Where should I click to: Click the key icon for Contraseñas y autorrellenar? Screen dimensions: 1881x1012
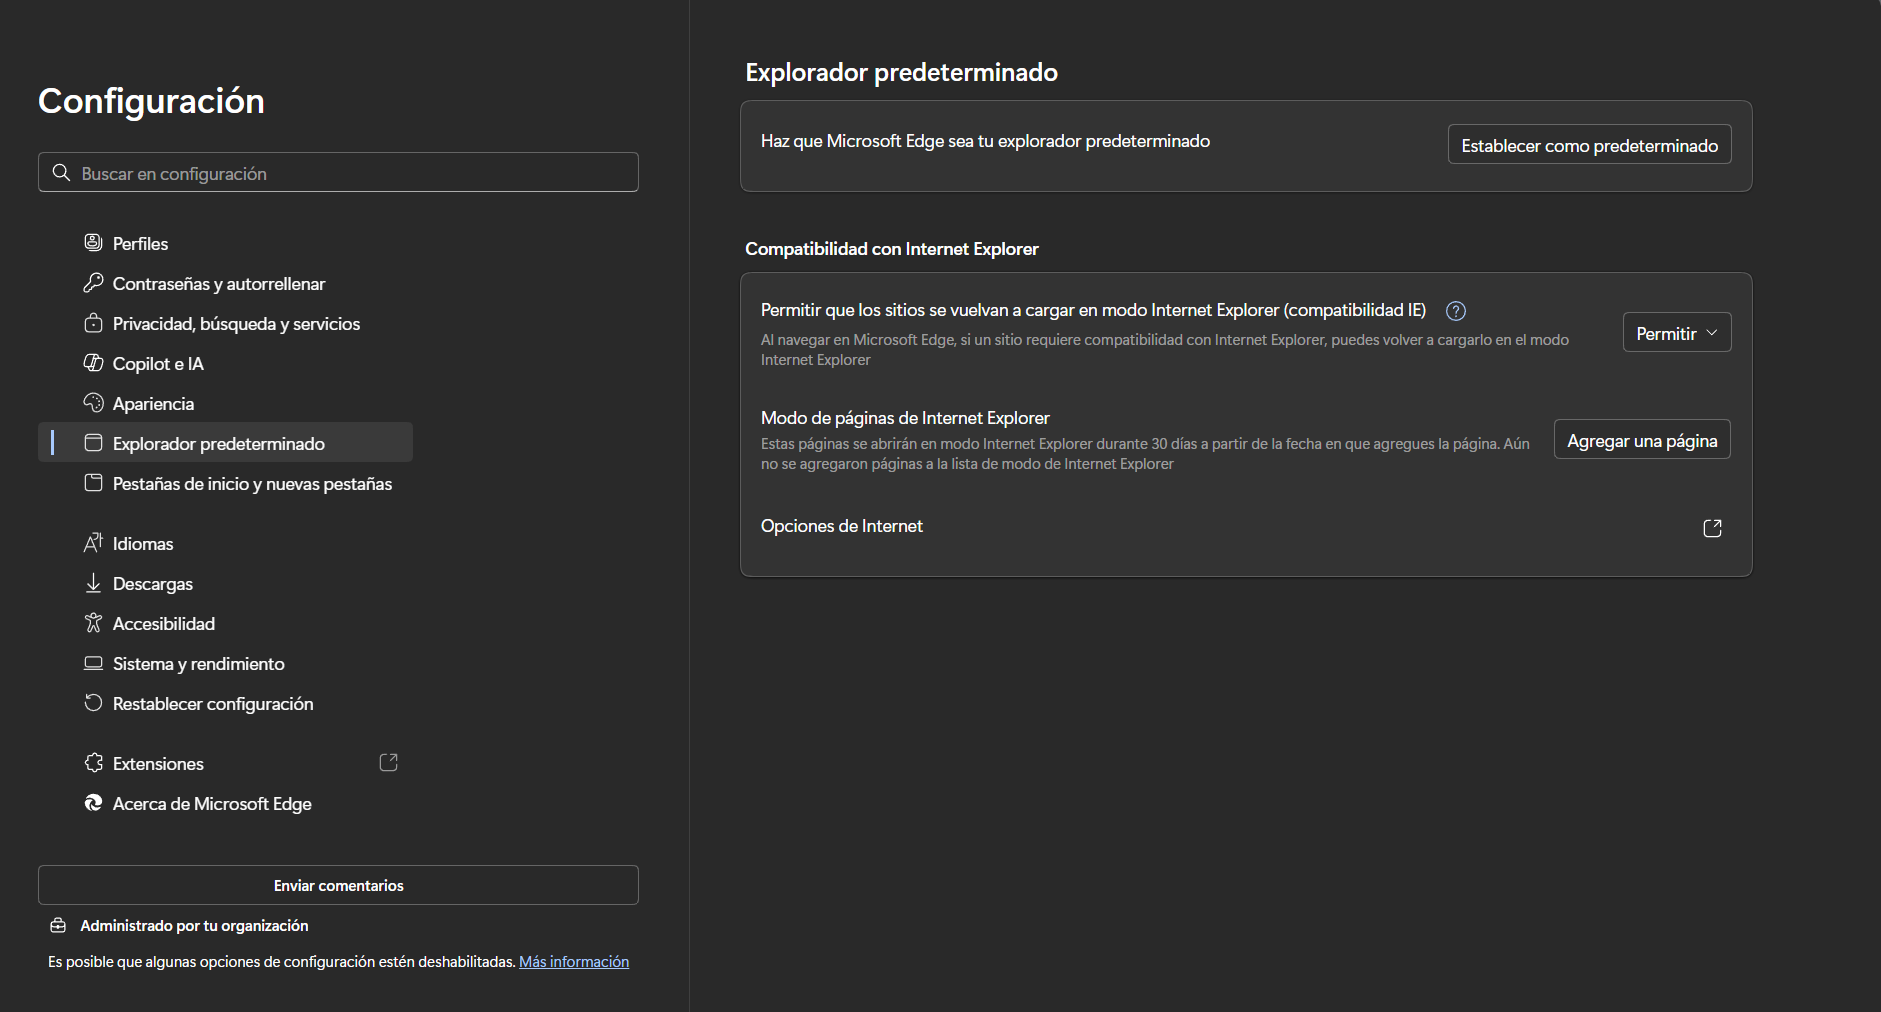[x=93, y=283]
